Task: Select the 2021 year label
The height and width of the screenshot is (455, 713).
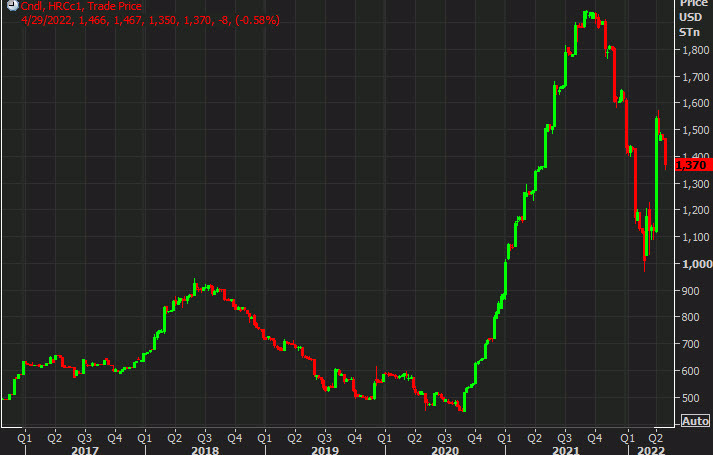Action: 564,448
